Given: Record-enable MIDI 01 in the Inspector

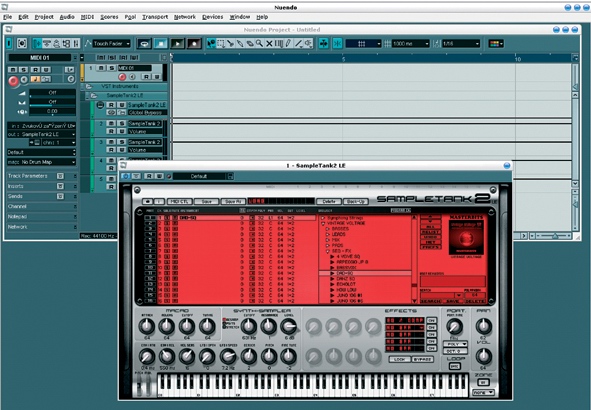Looking at the screenshot, I should pyautogui.click(x=13, y=80).
